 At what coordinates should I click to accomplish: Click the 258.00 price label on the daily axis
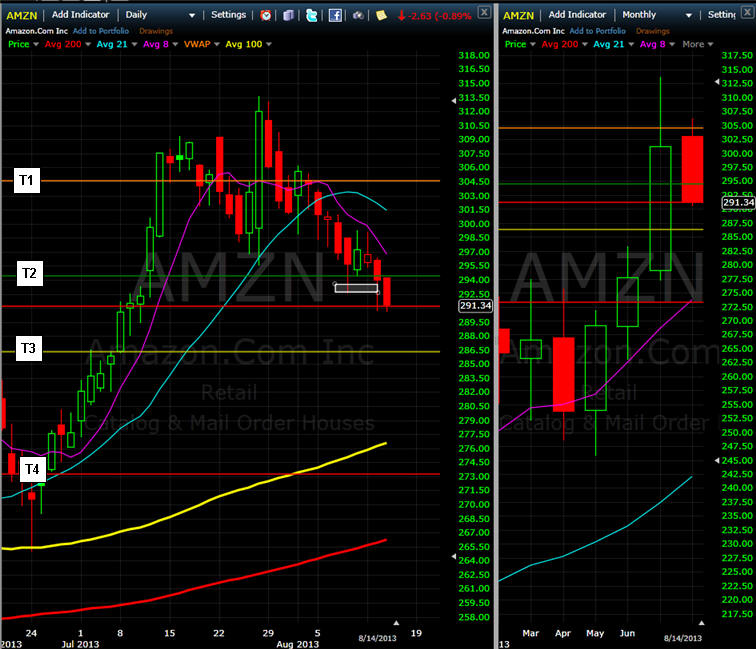pos(474,617)
